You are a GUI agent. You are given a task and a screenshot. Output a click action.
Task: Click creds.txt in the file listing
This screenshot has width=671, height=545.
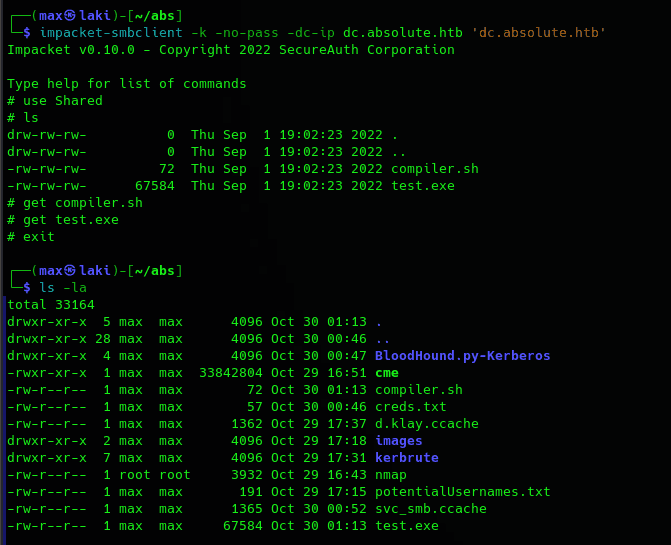tap(411, 407)
